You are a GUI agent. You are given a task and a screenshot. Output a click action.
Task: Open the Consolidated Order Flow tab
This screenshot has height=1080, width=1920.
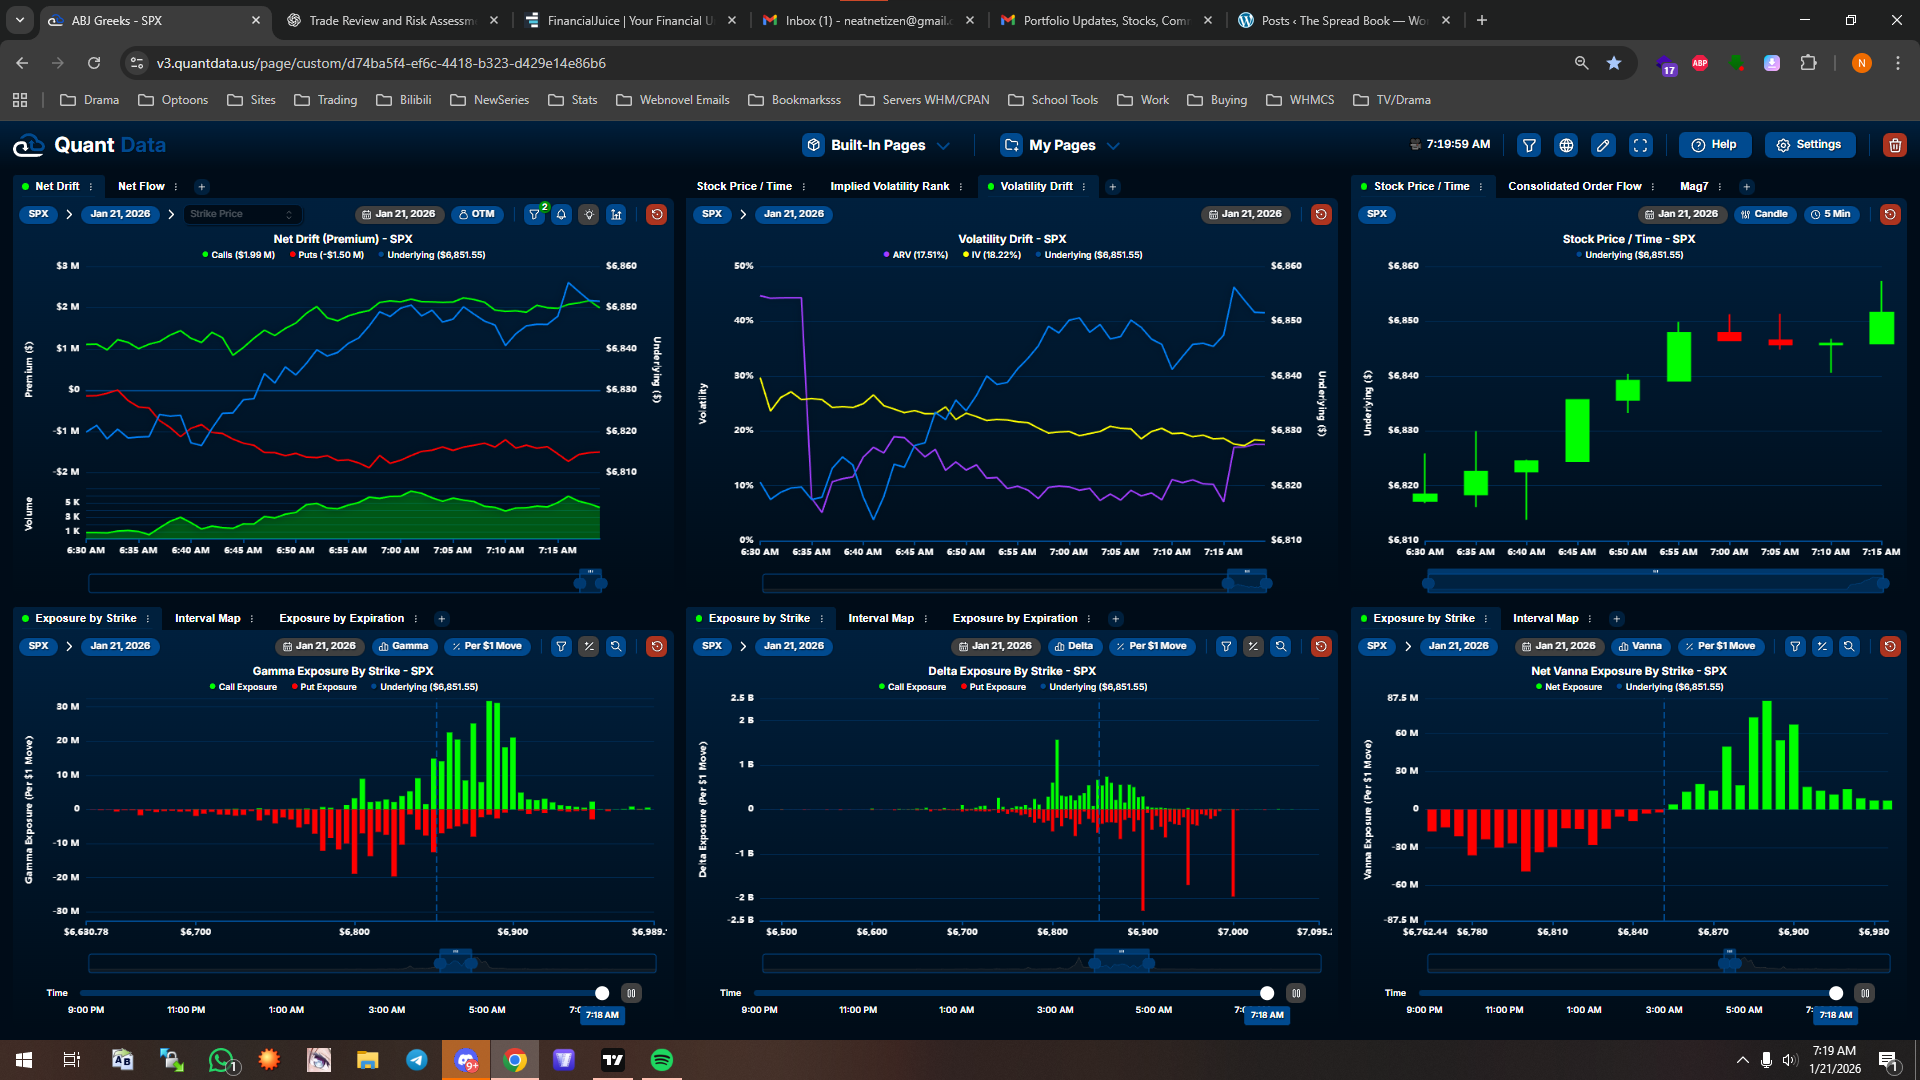(x=1574, y=186)
